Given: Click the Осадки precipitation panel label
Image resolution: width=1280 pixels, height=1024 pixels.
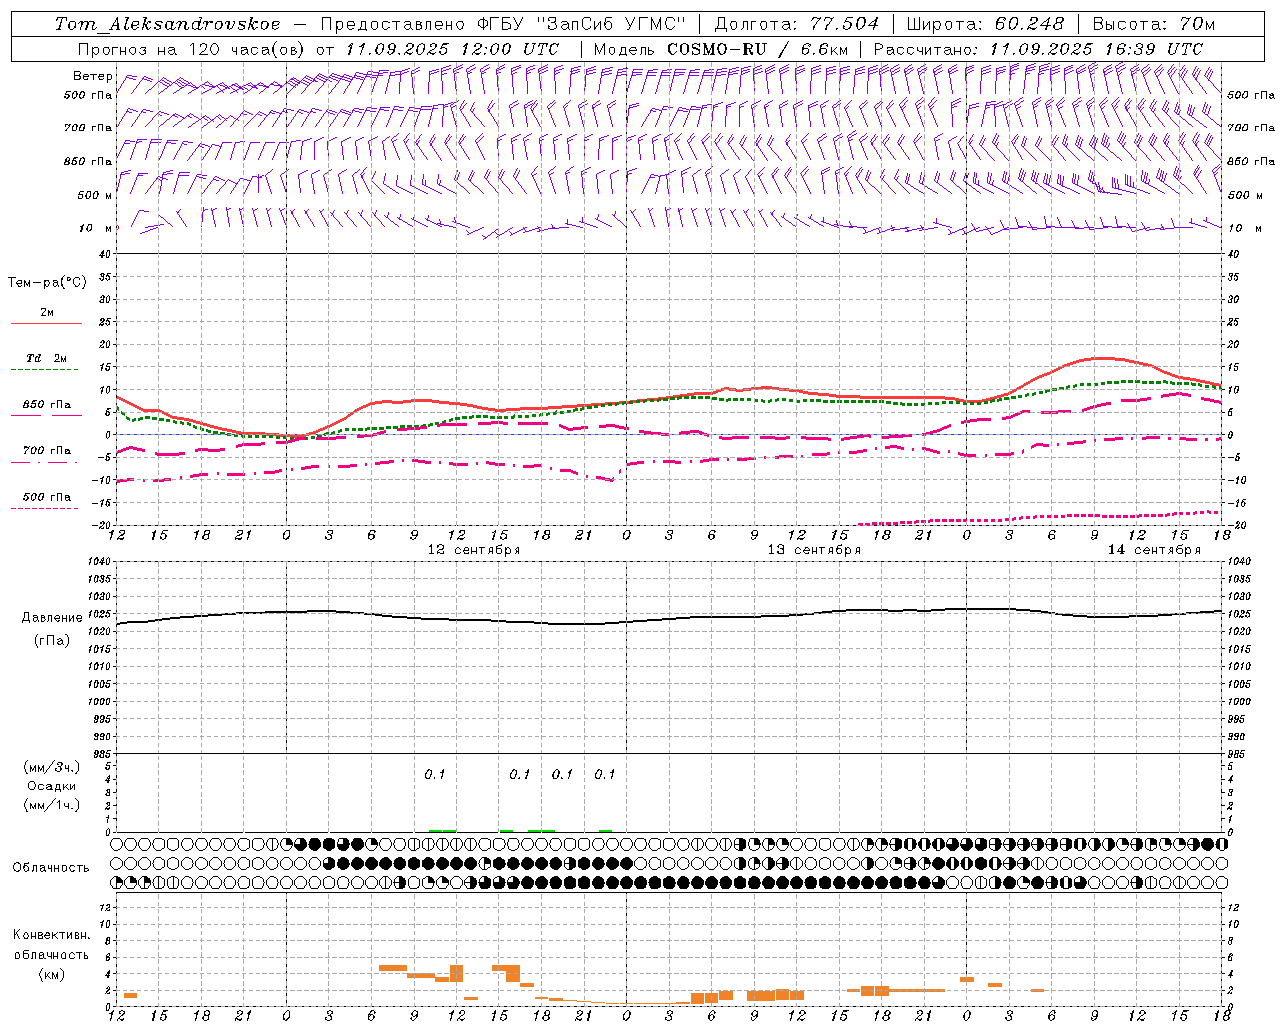Looking at the screenshot, I should click(52, 786).
